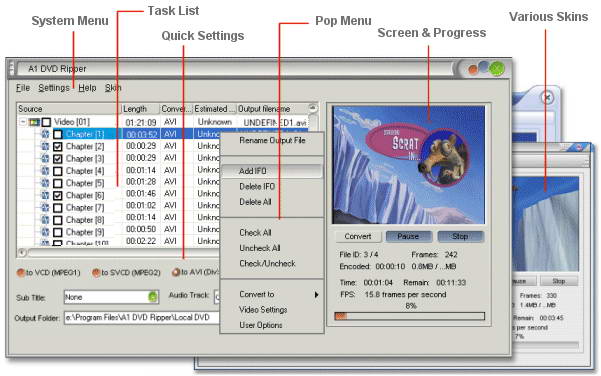Open User Options from popup menu

[272, 325]
